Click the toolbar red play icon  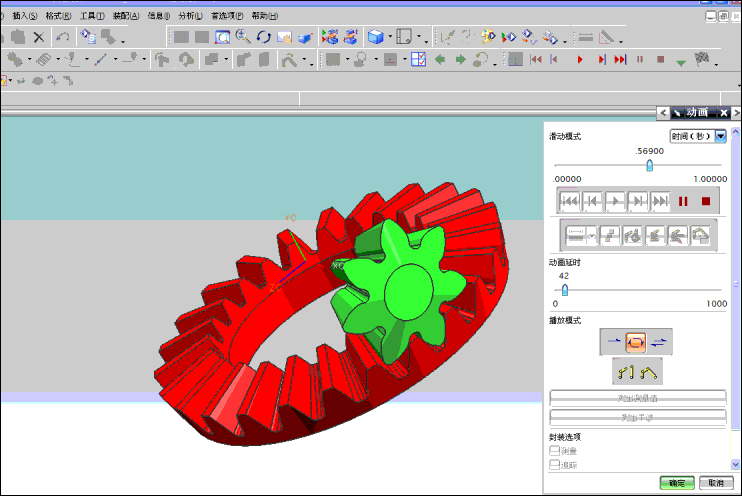pyautogui.click(x=580, y=59)
